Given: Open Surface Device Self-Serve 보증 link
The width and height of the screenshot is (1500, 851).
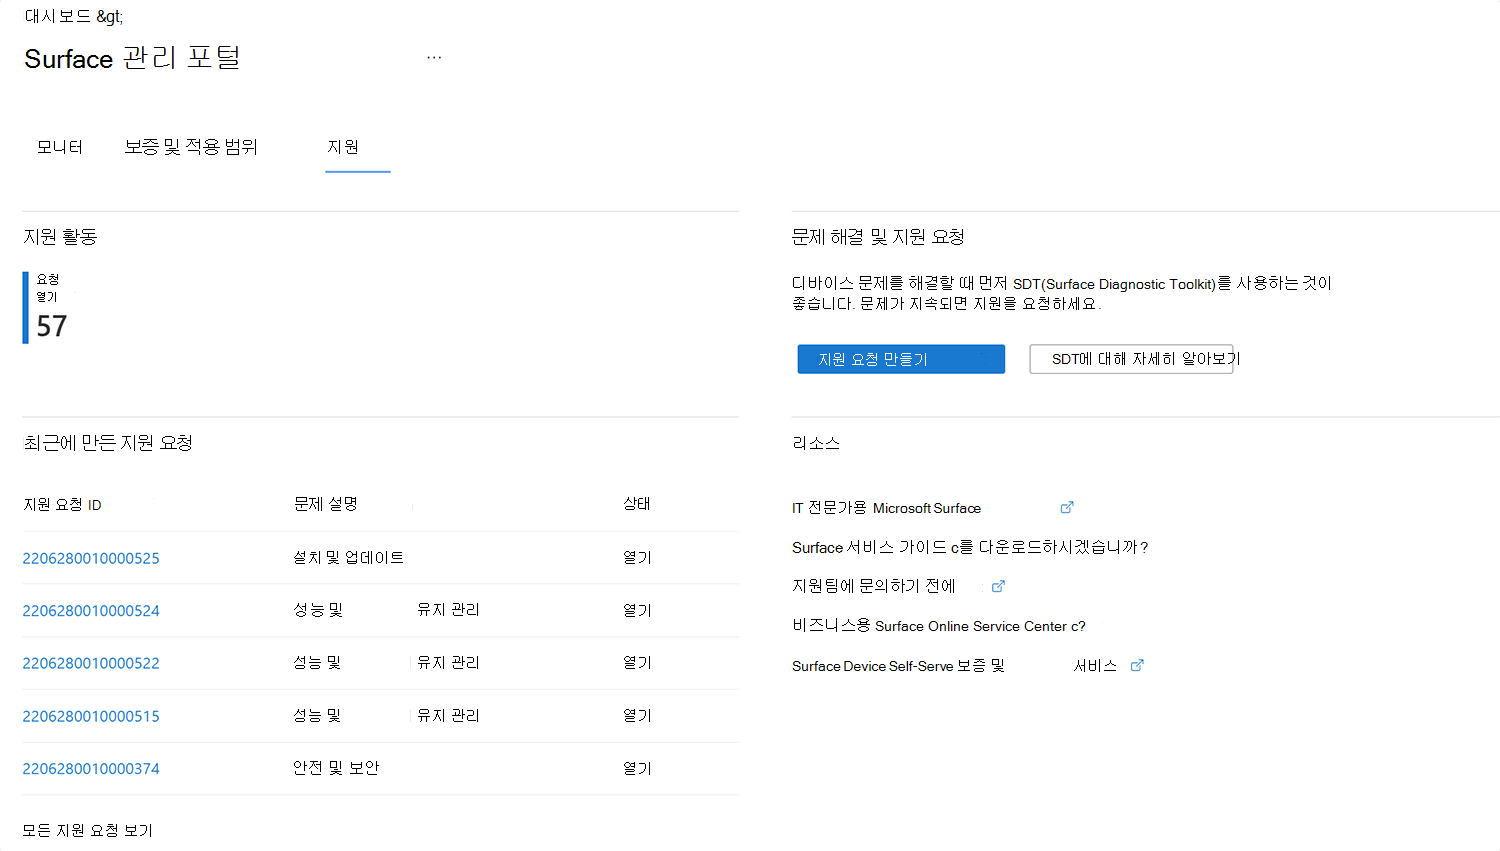Looking at the screenshot, I should tap(954, 666).
